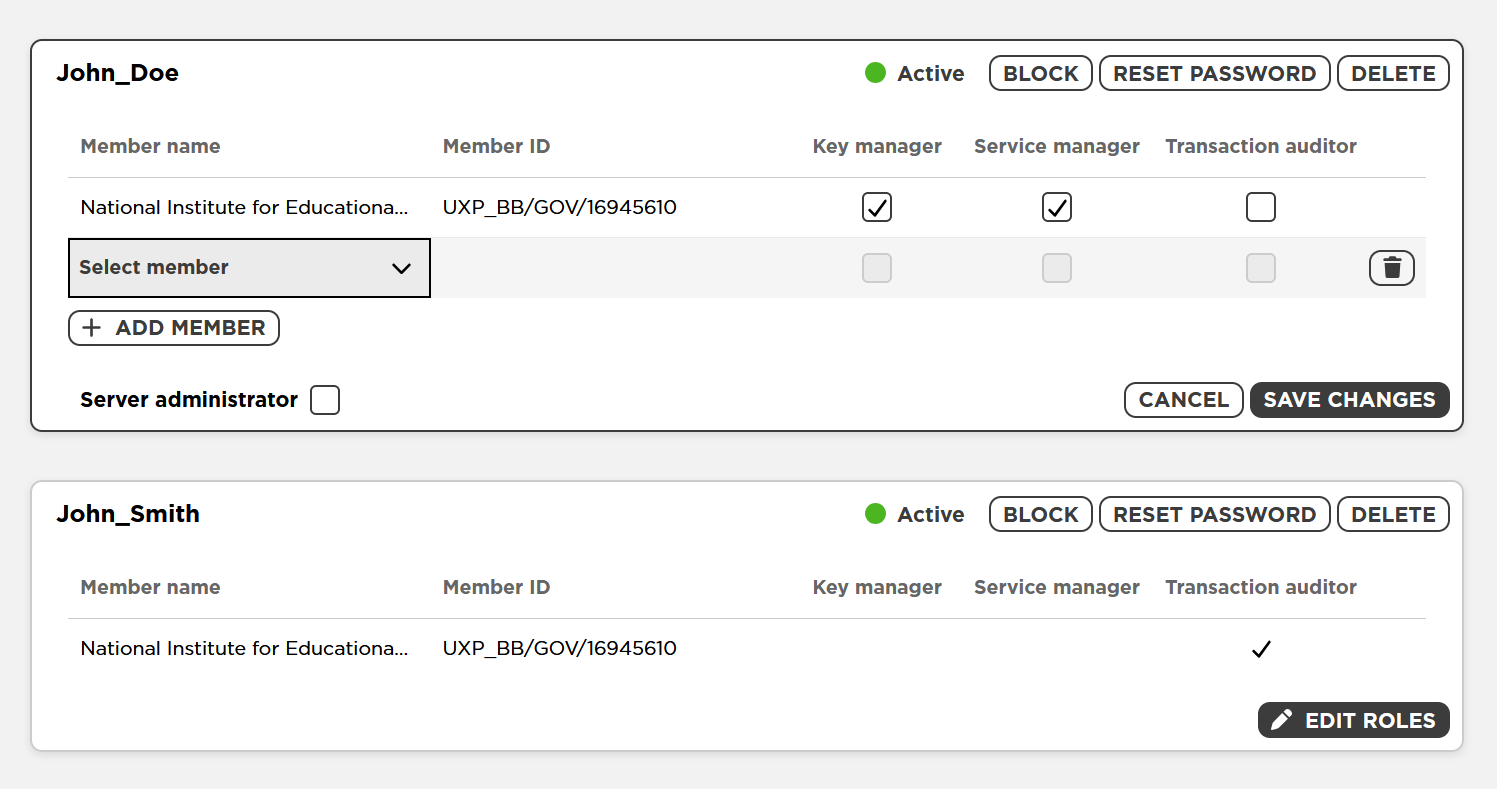Image resolution: width=1497 pixels, height=789 pixels.
Task: Reset password for John_Doe
Action: pos(1214,73)
